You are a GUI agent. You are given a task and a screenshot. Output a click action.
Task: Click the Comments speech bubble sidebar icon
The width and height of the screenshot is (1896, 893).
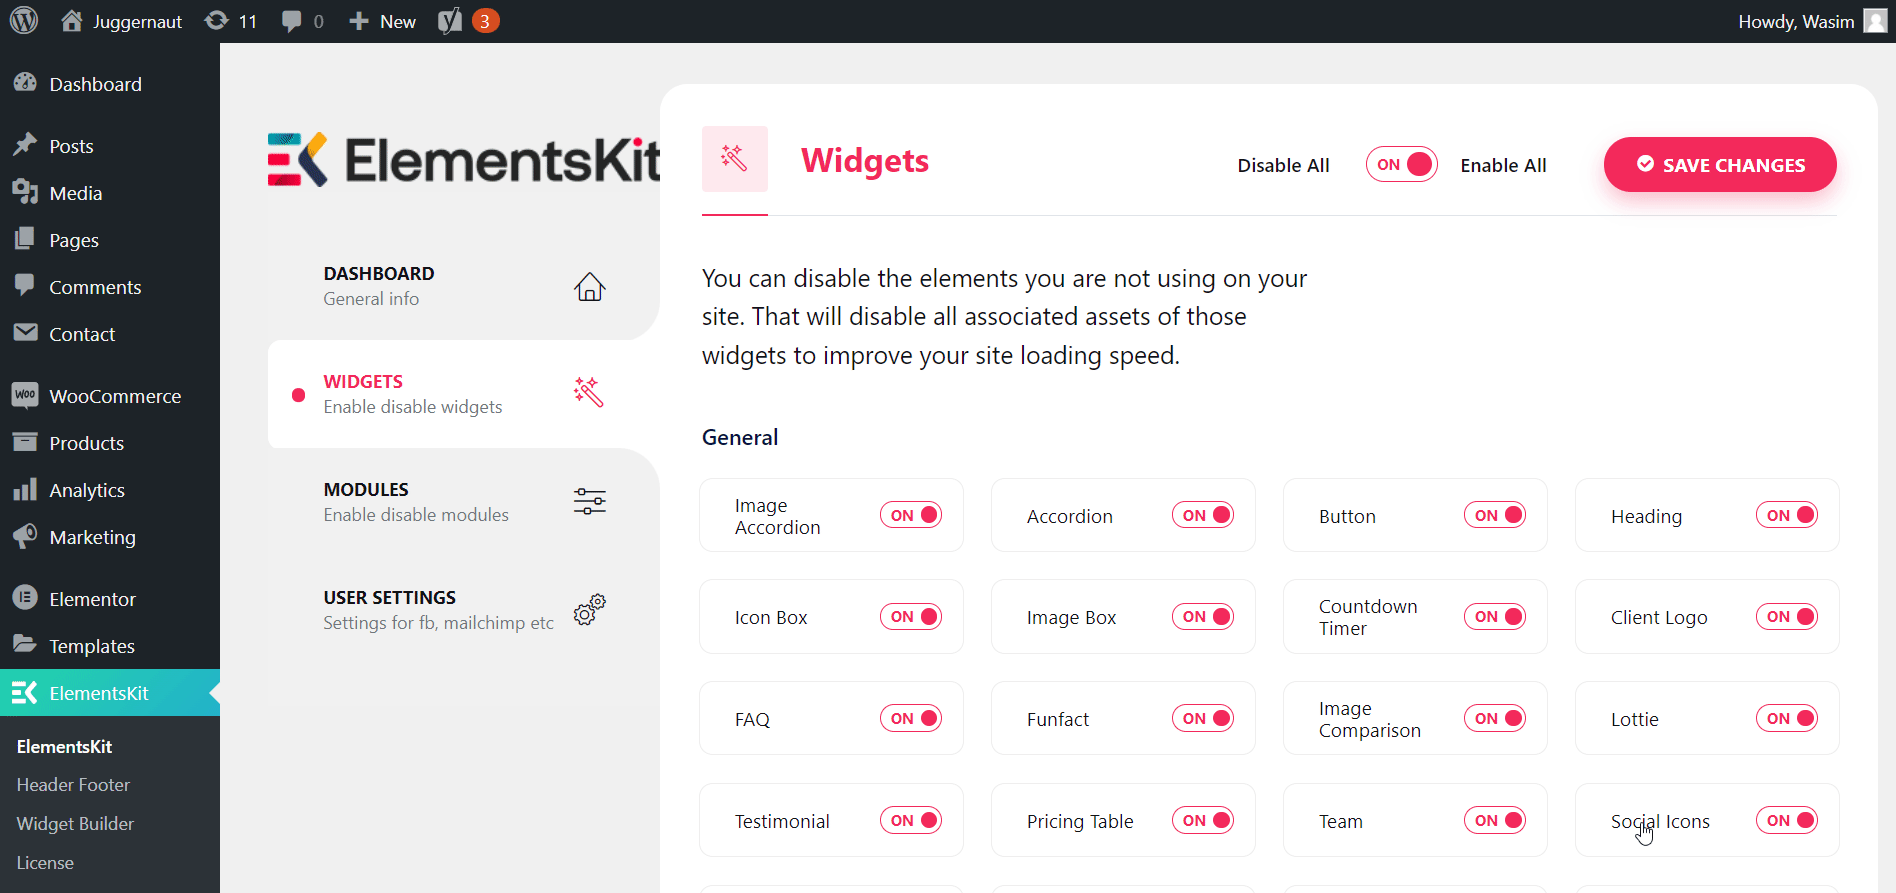coord(25,286)
